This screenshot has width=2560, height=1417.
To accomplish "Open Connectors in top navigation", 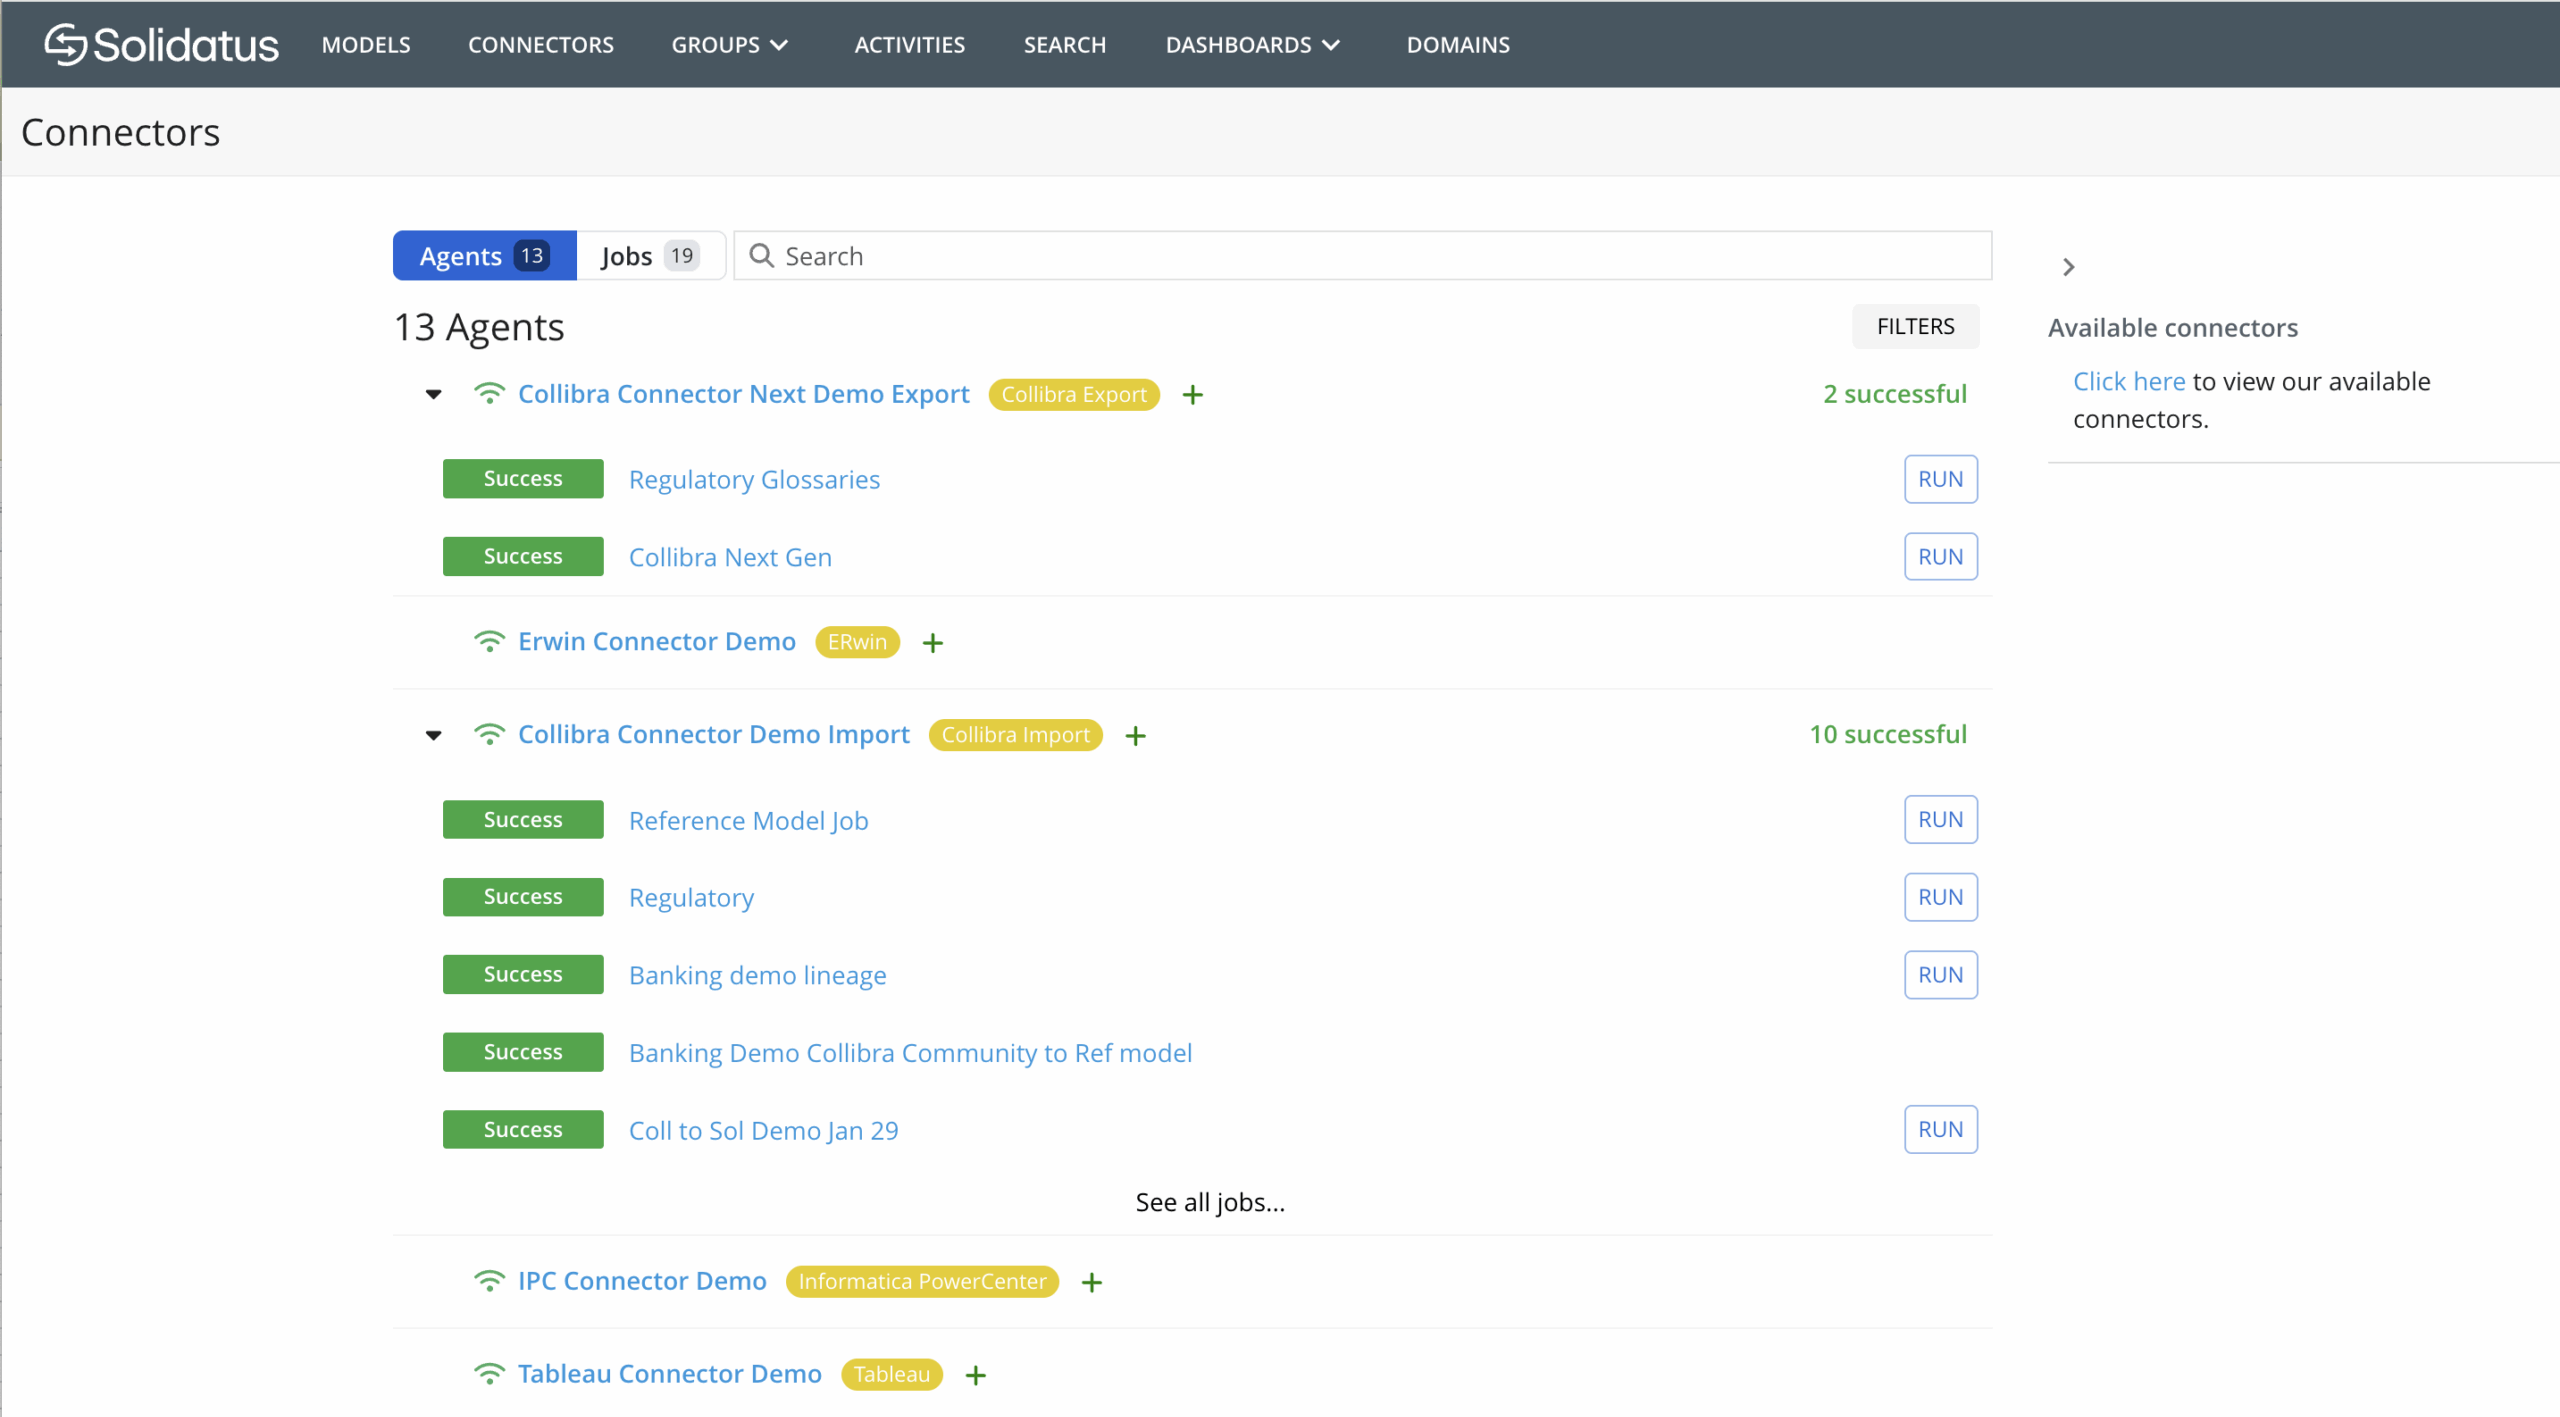I will tap(541, 45).
